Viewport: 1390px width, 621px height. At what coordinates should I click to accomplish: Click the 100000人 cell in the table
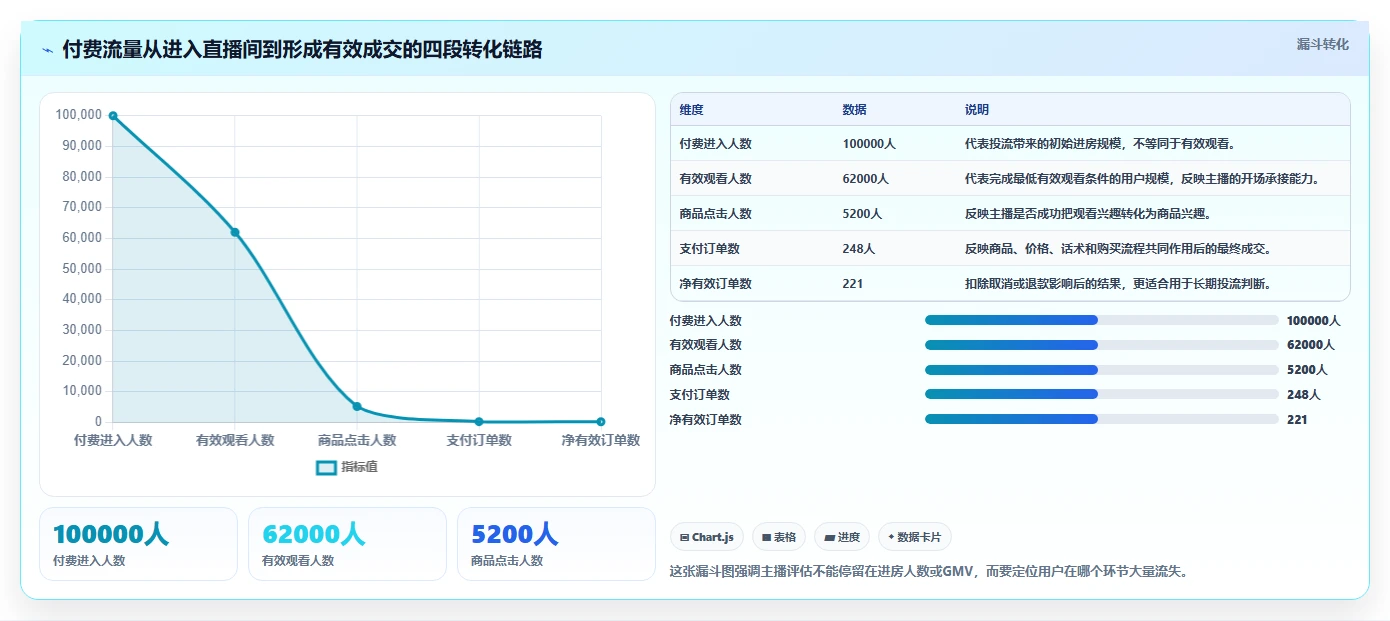(x=869, y=144)
